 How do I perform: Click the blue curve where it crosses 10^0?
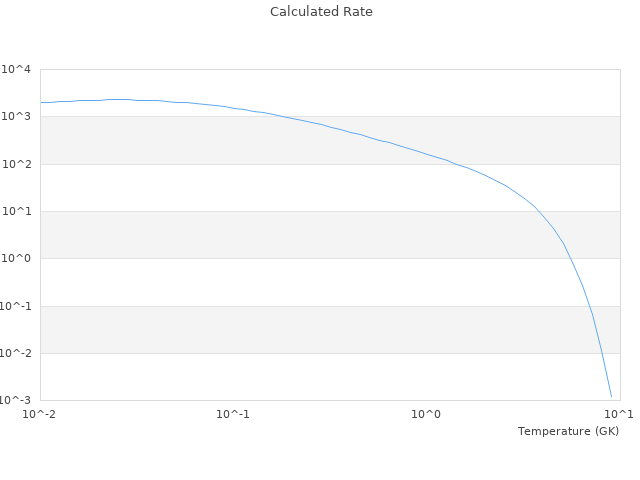tap(569, 258)
